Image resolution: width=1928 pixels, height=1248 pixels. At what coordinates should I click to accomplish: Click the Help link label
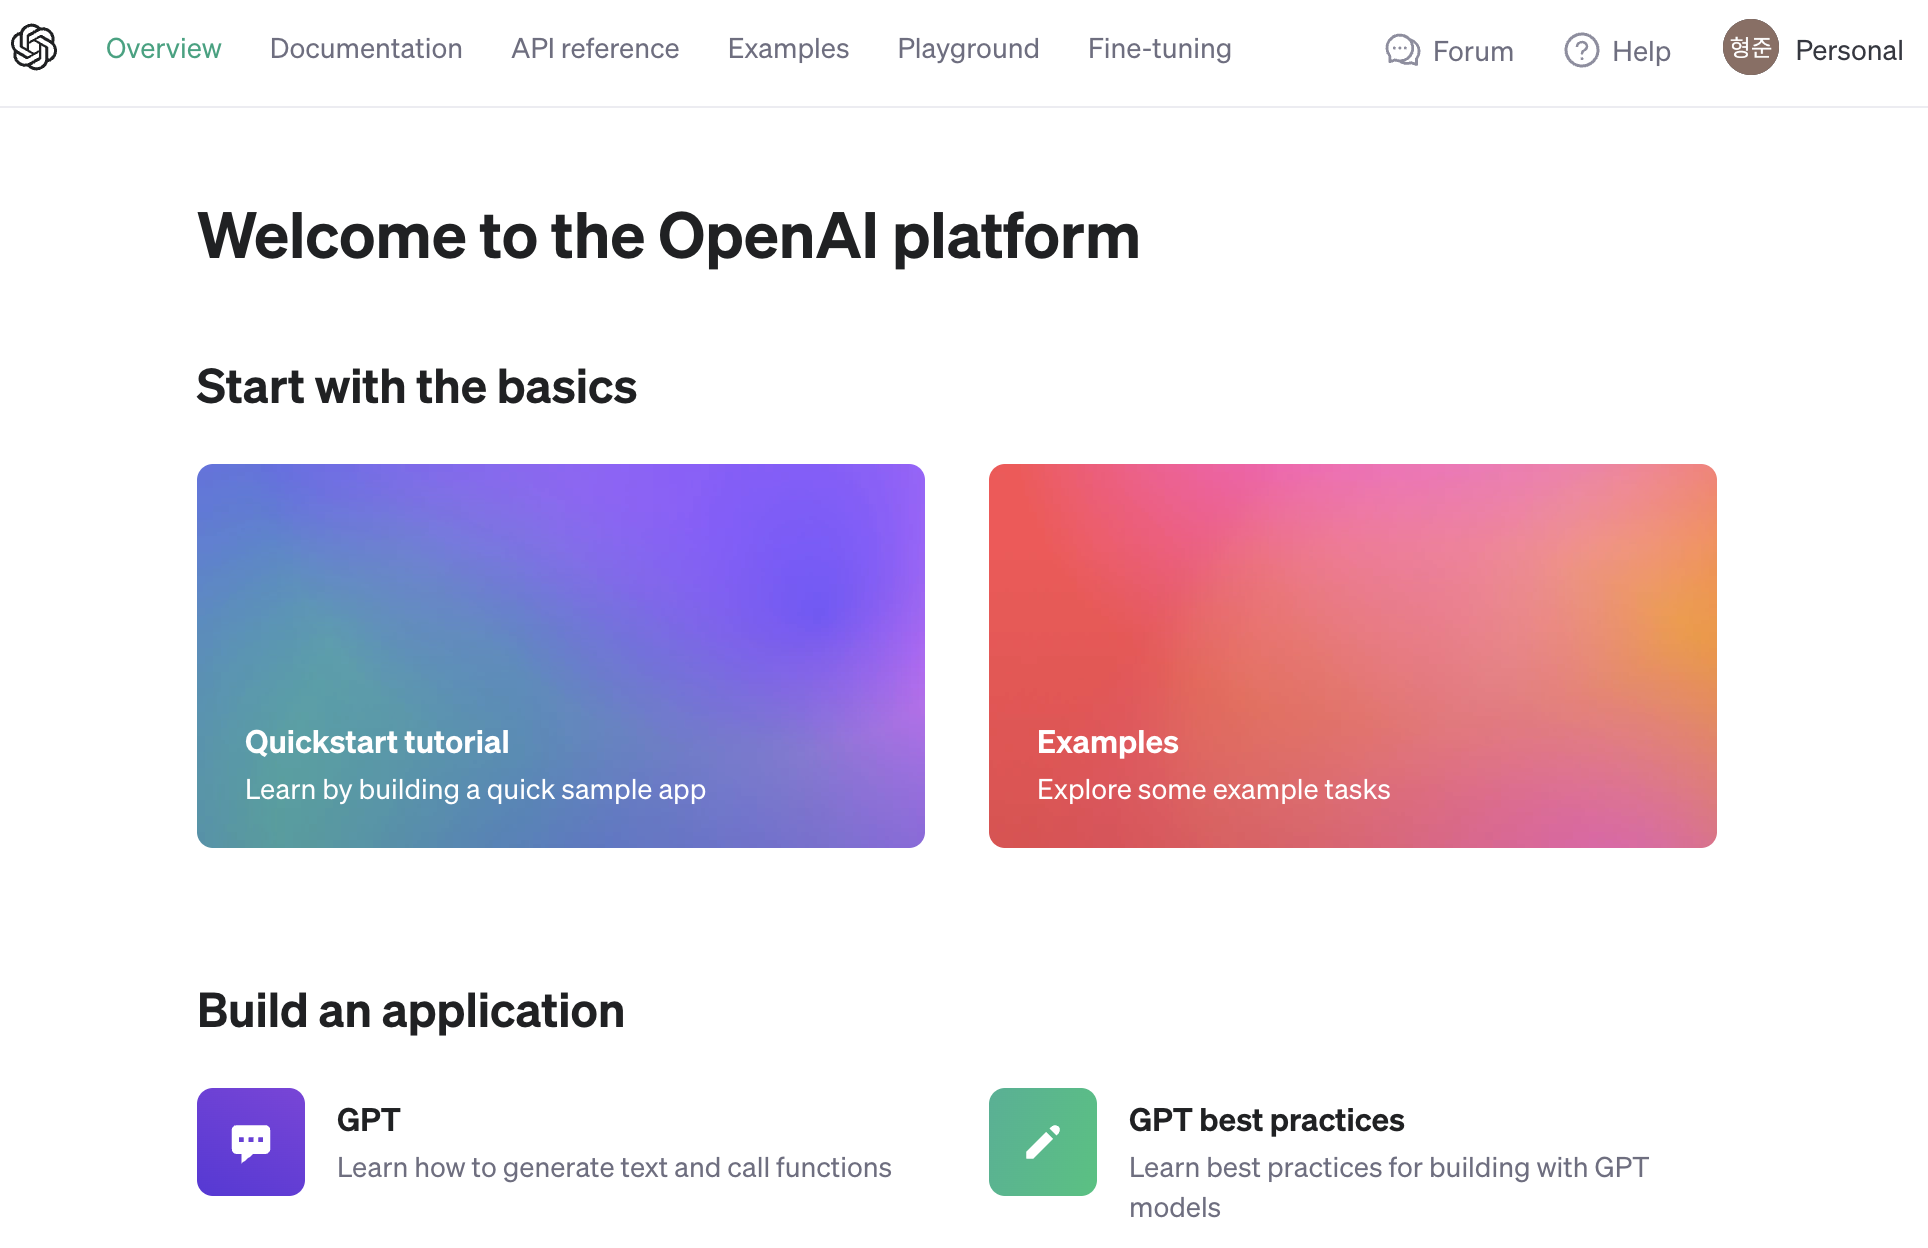point(1641,51)
